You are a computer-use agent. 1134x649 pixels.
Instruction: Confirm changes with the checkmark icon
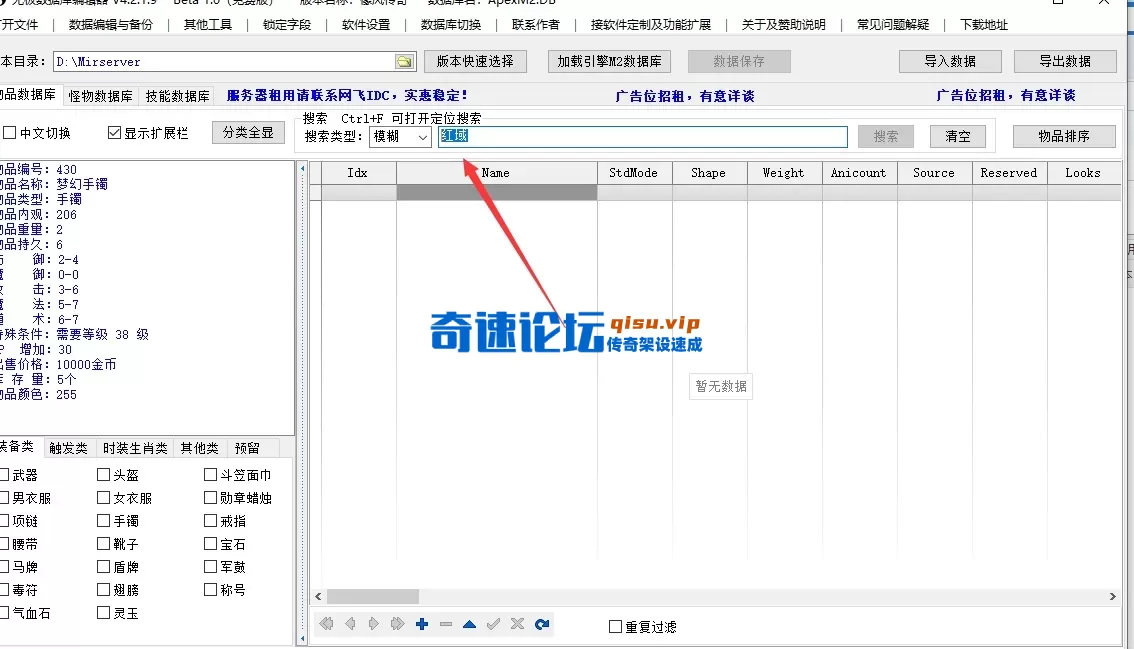pyautogui.click(x=494, y=624)
